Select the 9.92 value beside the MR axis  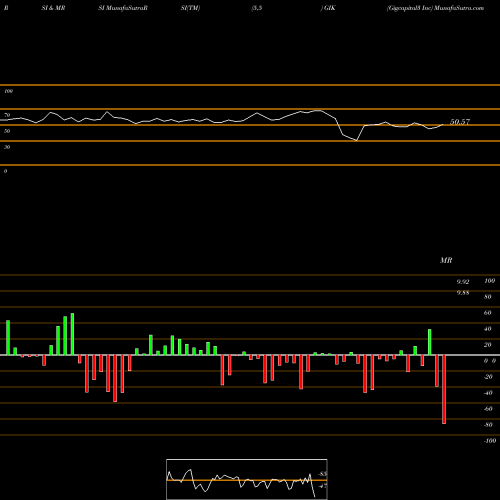(x=463, y=282)
